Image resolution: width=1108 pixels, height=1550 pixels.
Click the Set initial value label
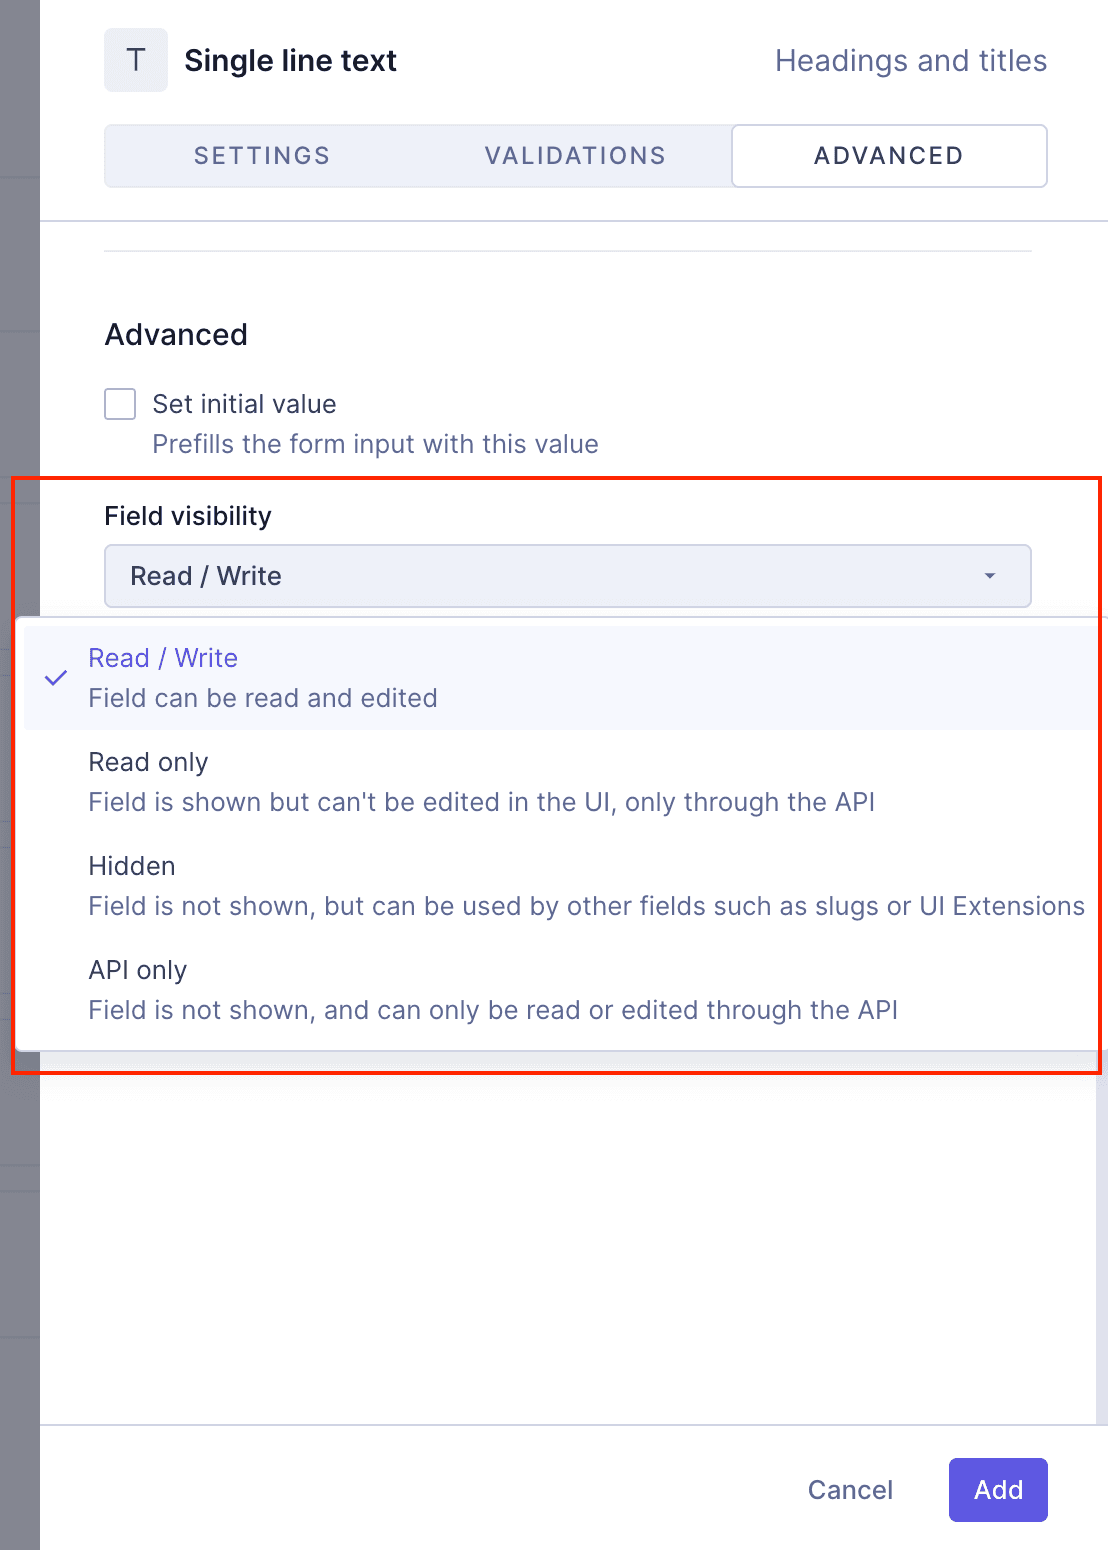click(244, 404)
